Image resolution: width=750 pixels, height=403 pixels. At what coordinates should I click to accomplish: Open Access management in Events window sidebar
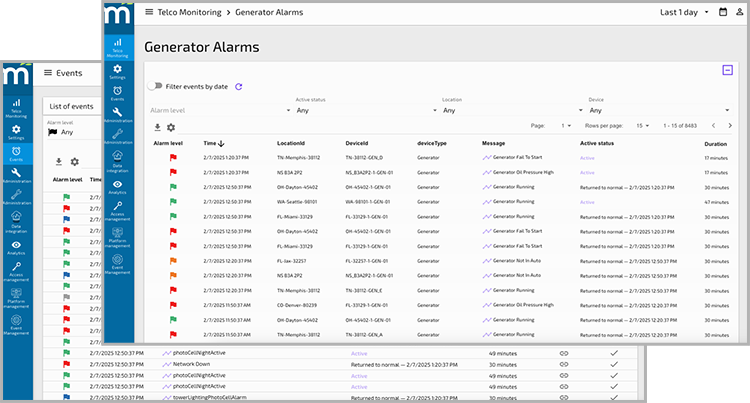point(16,272)
